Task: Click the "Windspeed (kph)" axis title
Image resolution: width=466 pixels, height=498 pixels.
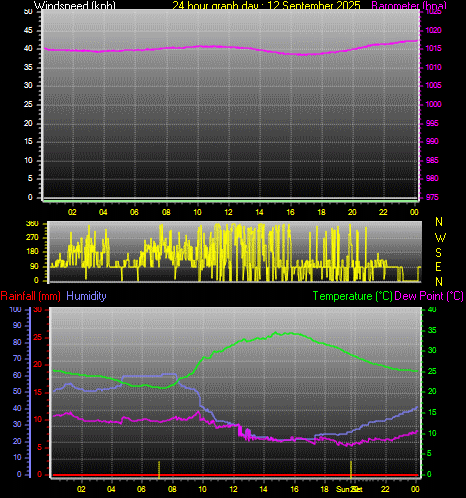Action: [75, 5]
